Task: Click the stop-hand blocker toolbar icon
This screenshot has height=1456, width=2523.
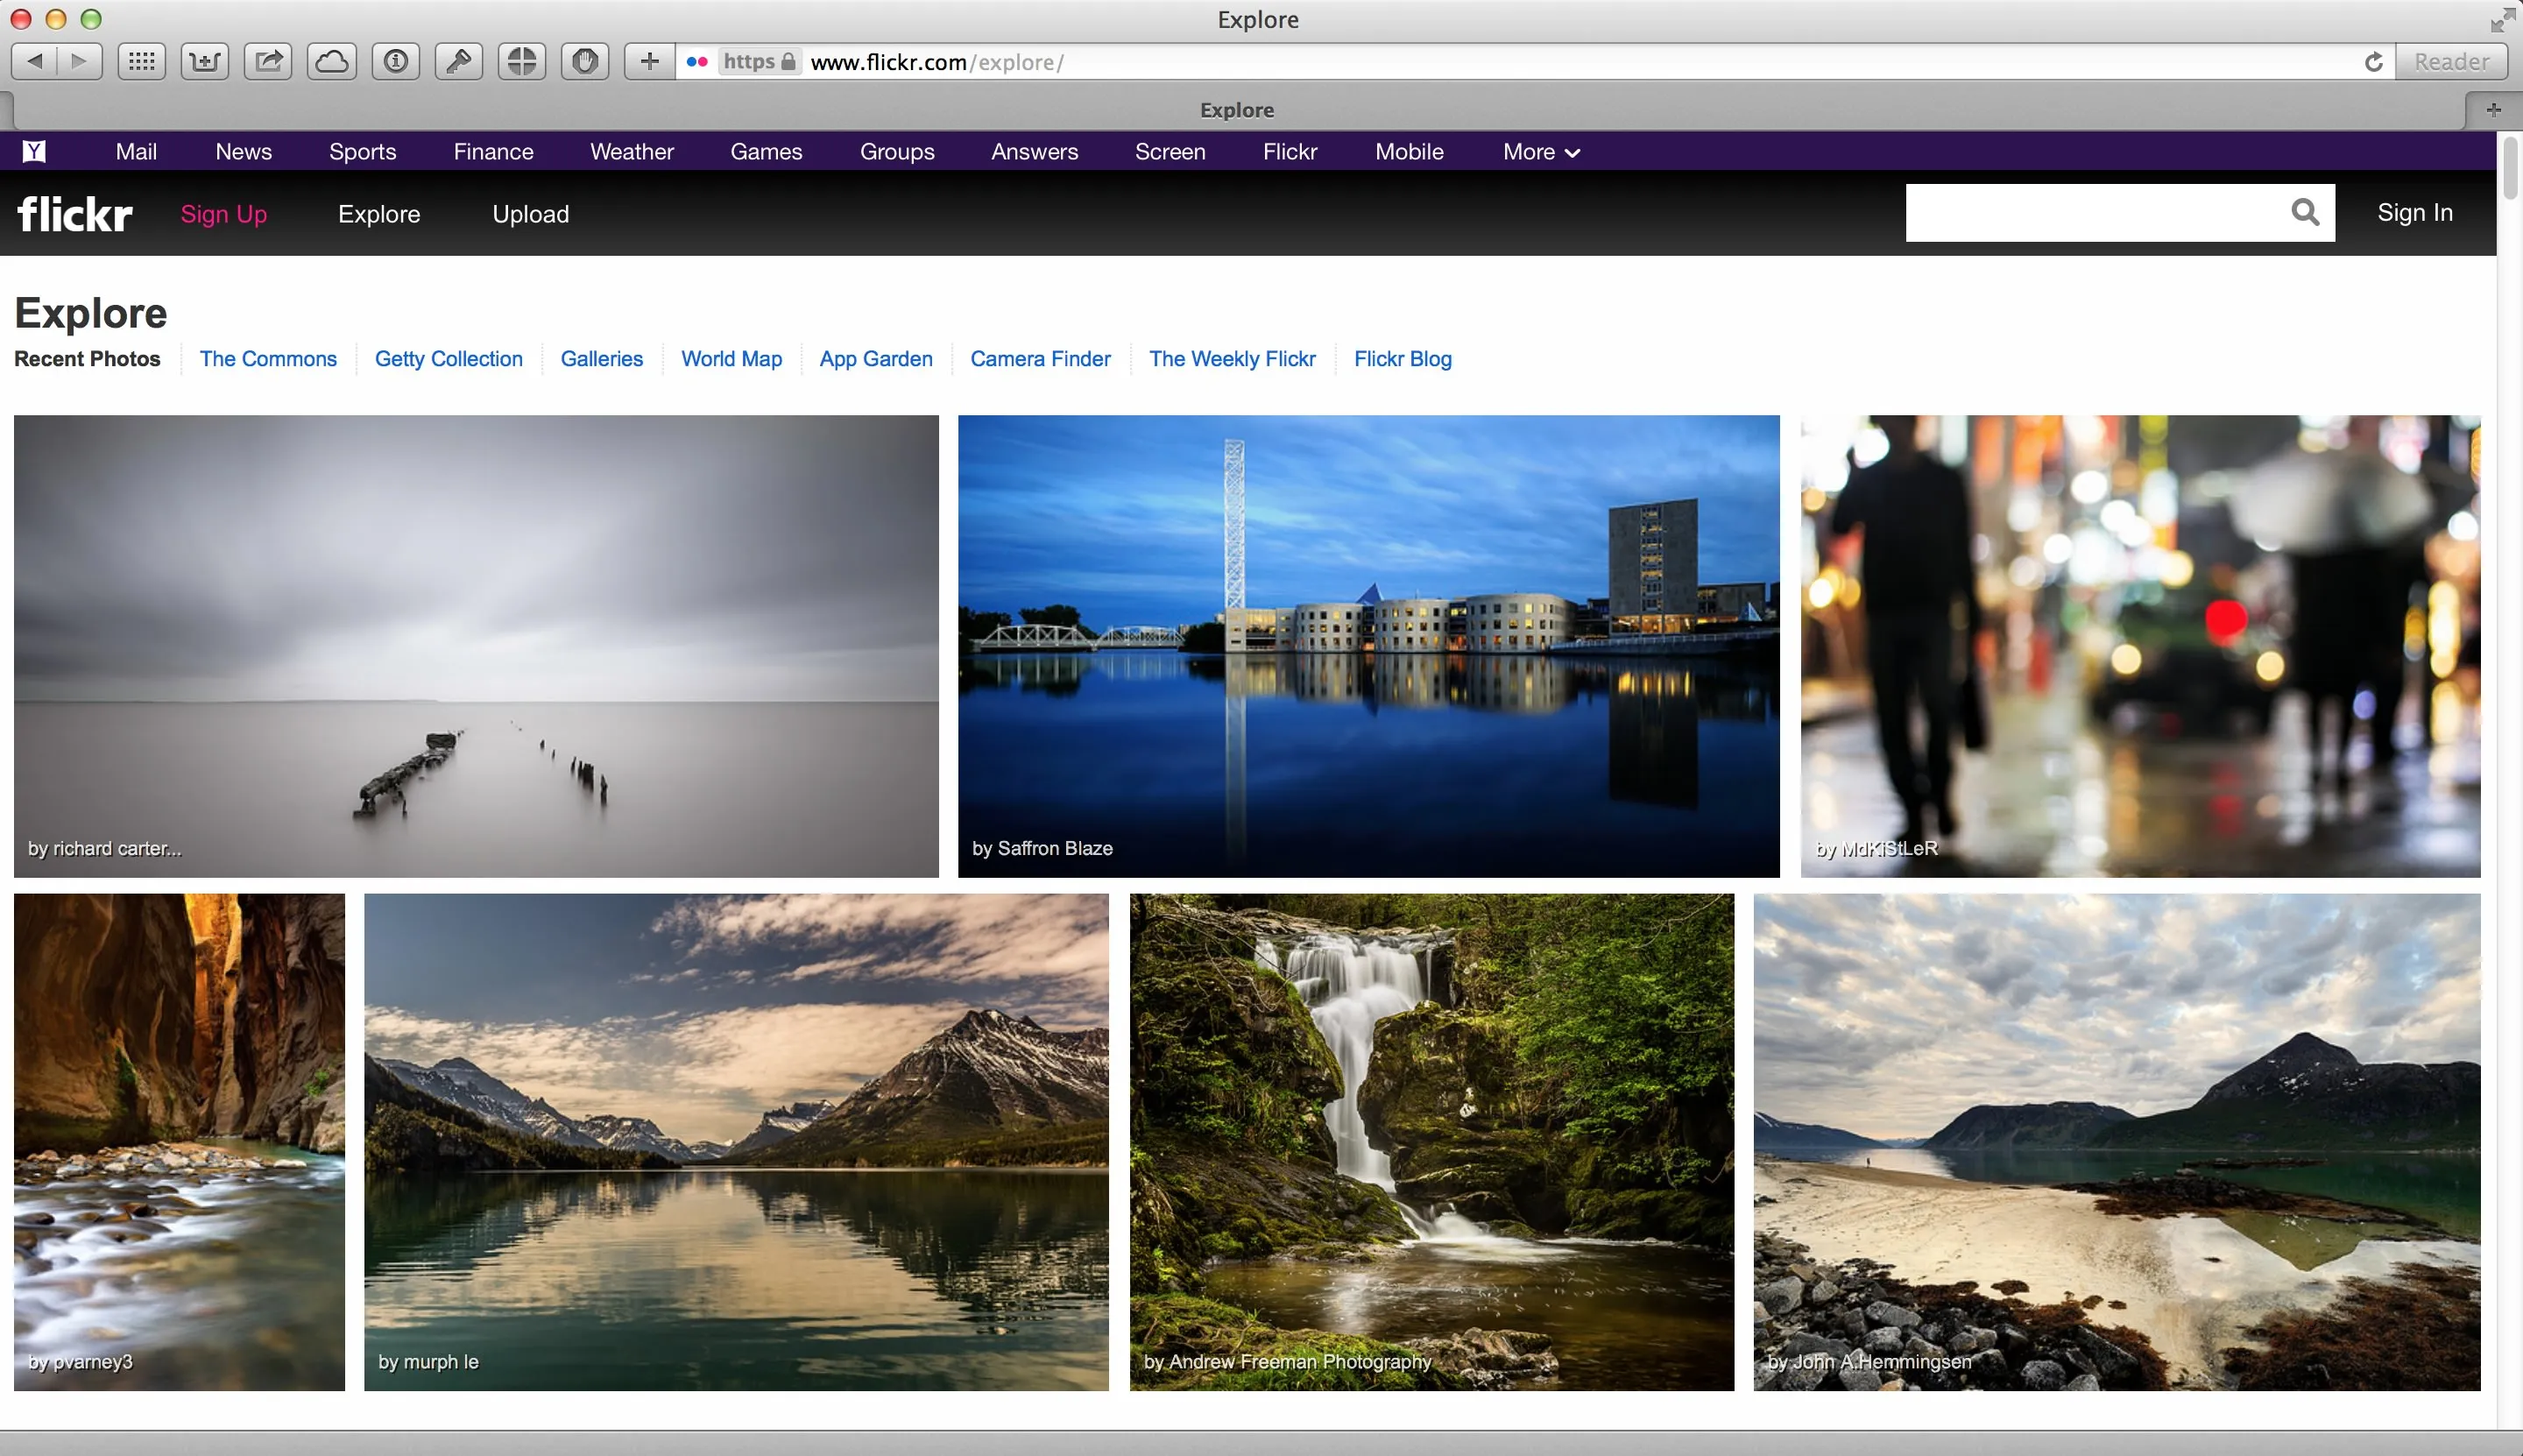Action: [585, 62]
